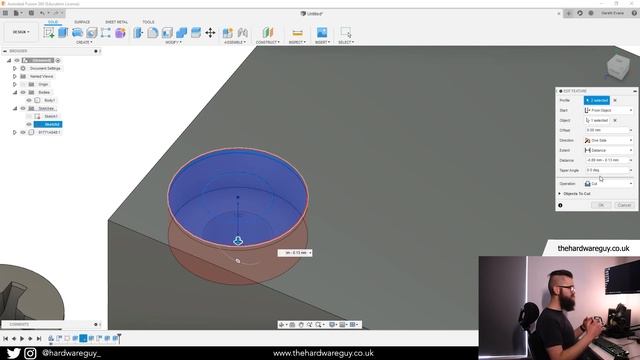Viewport: 640px width, 360px height.
Task: Select the Create Sketch tool
Action: [49, 33]
